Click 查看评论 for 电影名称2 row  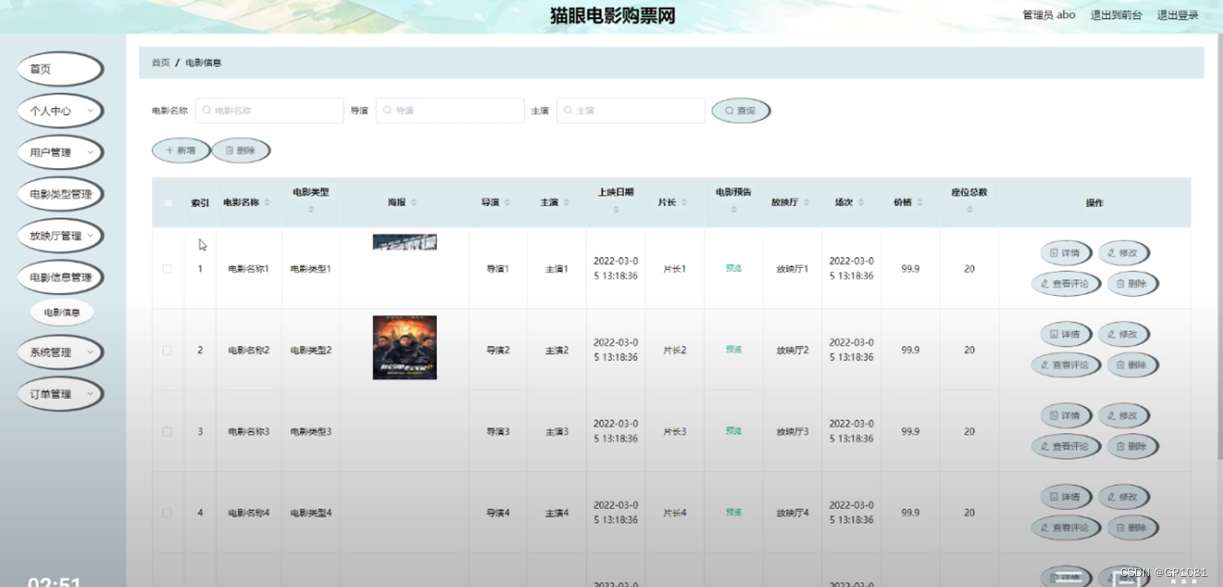click(1066, 365)
